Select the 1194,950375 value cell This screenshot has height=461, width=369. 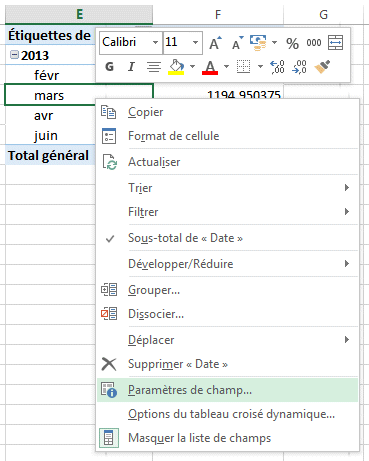click(x=218, y=92)
